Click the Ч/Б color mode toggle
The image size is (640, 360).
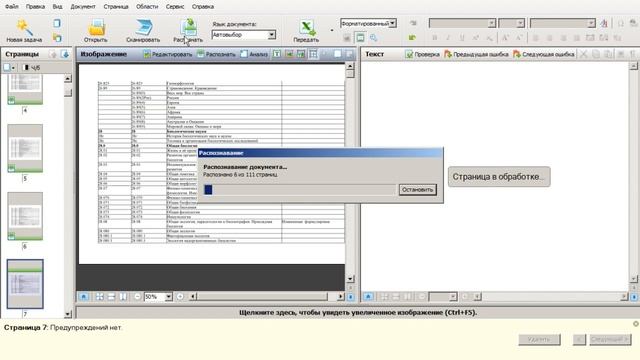pos(32,68)
